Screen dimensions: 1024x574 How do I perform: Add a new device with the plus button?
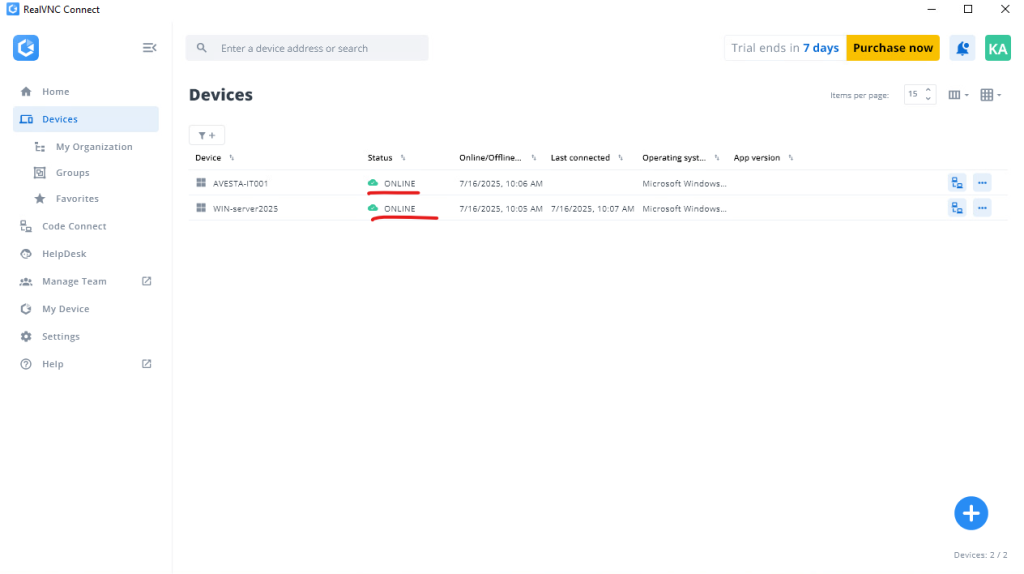click(x=970, y=513)
